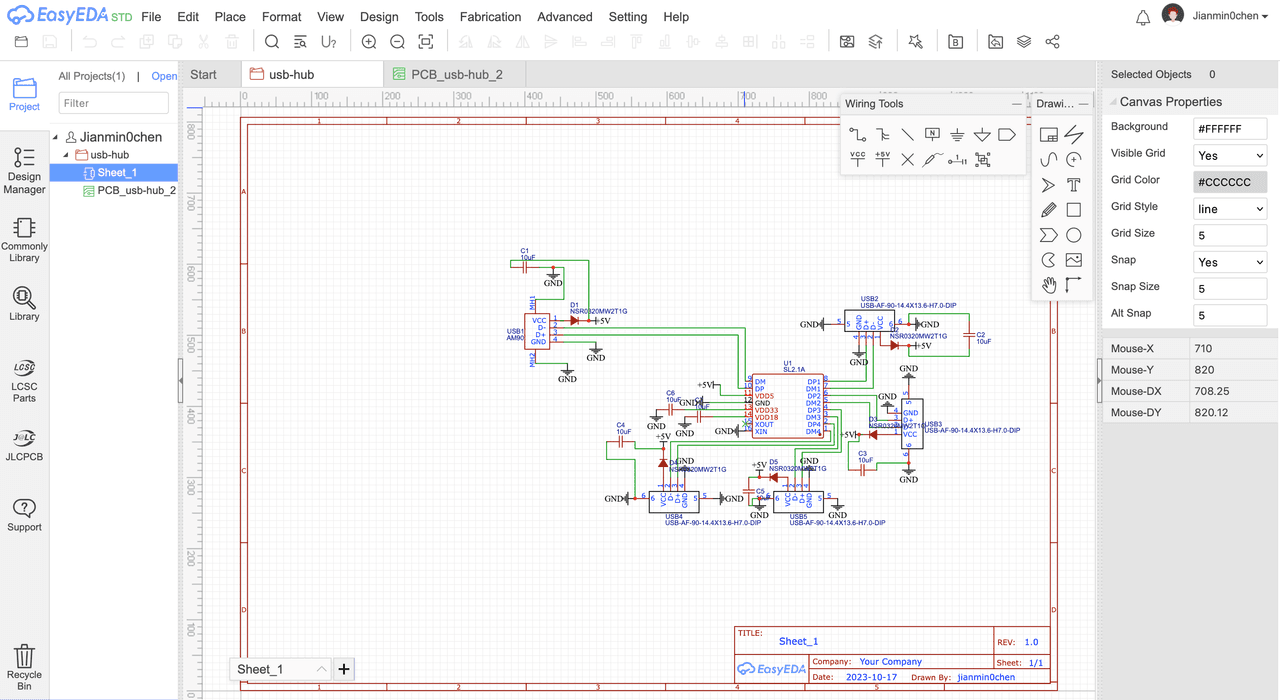
Task: Open the Share icon in toolbar
Action: tap(1052, 42)
